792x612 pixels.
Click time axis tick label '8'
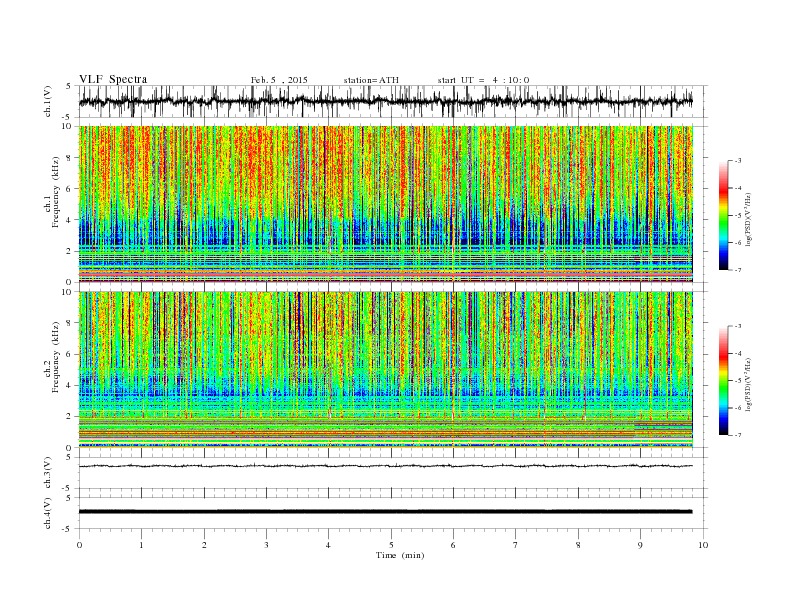pos(578,545)
